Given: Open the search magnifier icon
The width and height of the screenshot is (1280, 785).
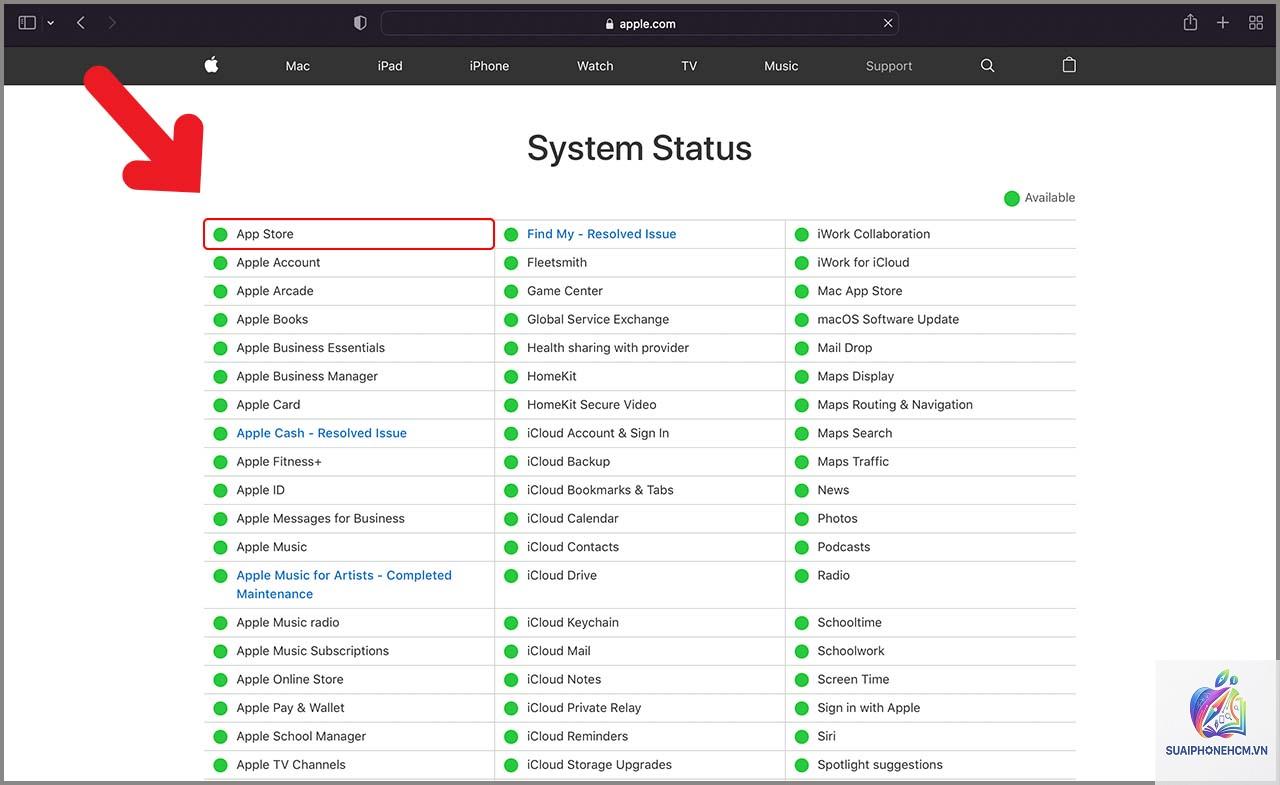Looking at the screenshot, I should tap(988, 65).
